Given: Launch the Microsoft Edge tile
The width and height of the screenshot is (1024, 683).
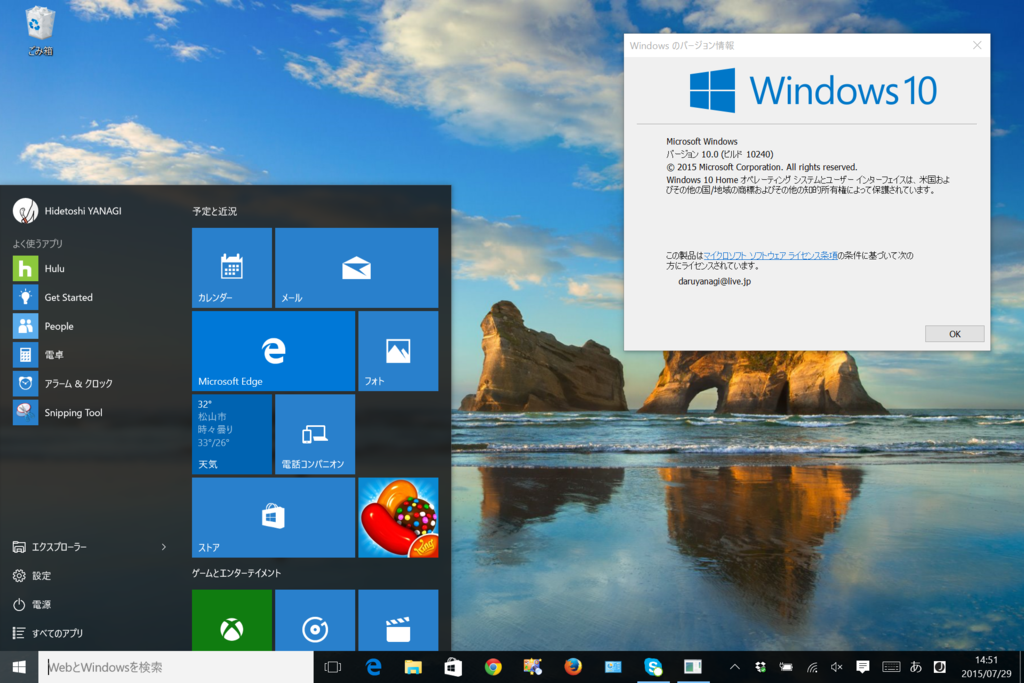Looking at the screenshot, I should [x=274, y=351].
